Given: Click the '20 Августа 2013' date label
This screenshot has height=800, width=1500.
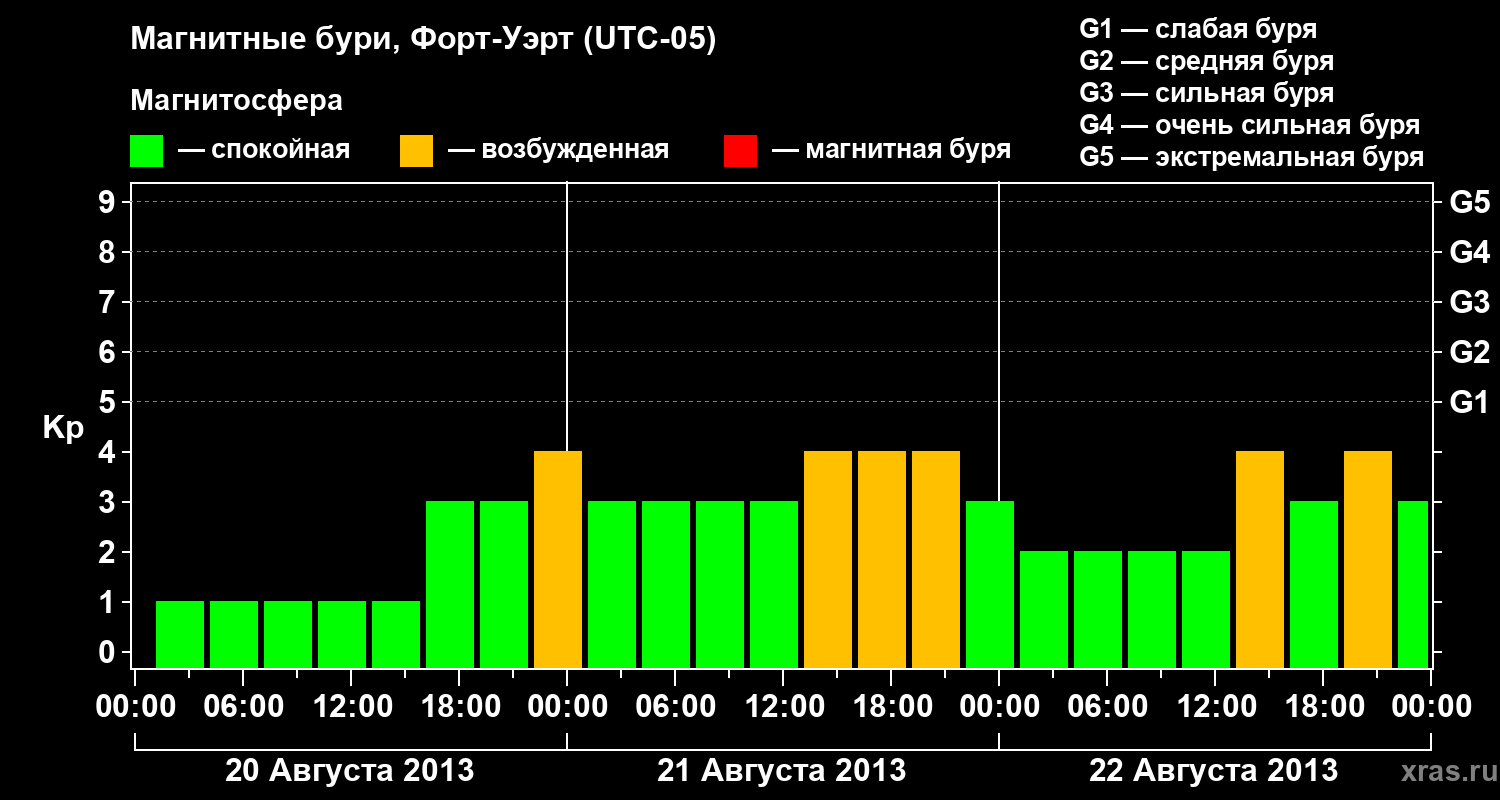Looking at the screenshot, I should click(x=350, y=770).
